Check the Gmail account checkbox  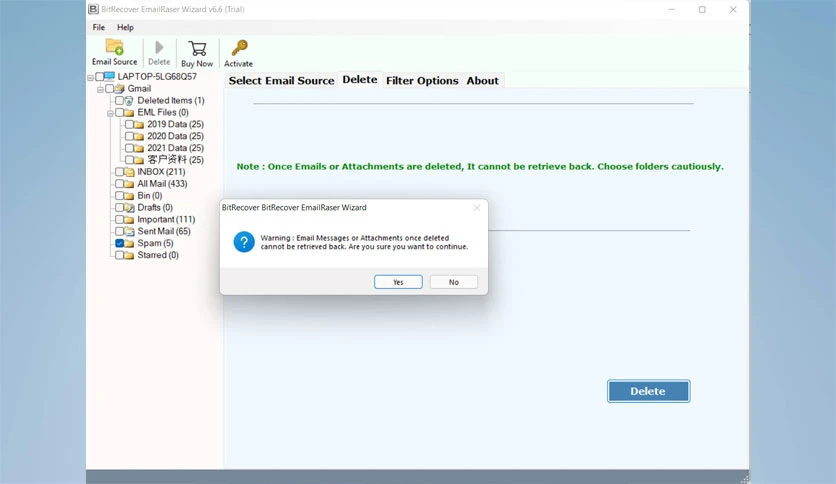110,88
